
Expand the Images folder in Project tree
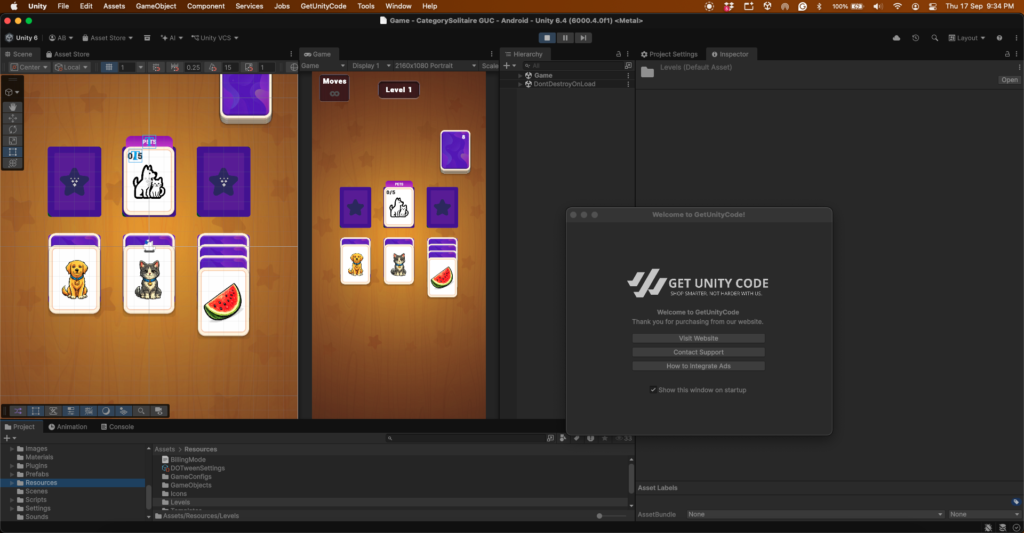pyautogui.click(x=12, y=449)
